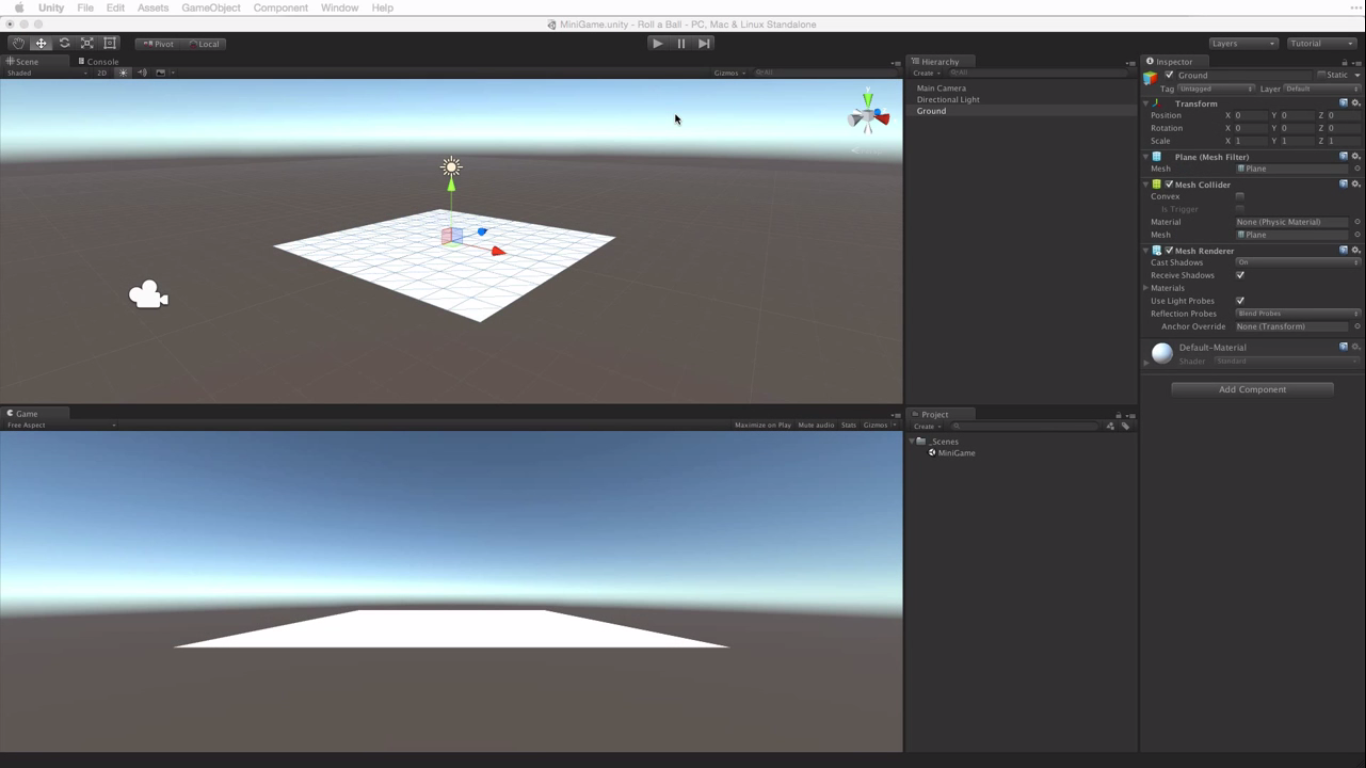Enable the Convex checkbox on Mesh Collider
Screen dimensions: 1366x768
pyautogui.click(x=1240, y=196)
